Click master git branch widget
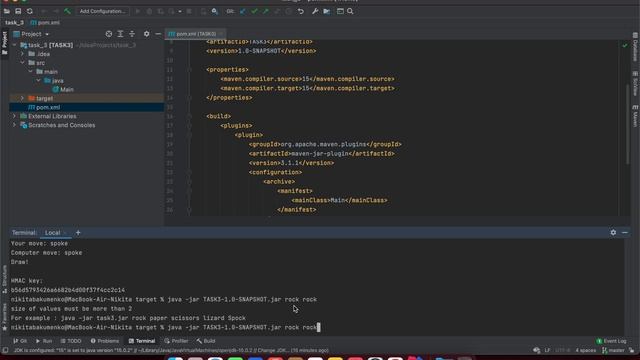 coord(613,350)
